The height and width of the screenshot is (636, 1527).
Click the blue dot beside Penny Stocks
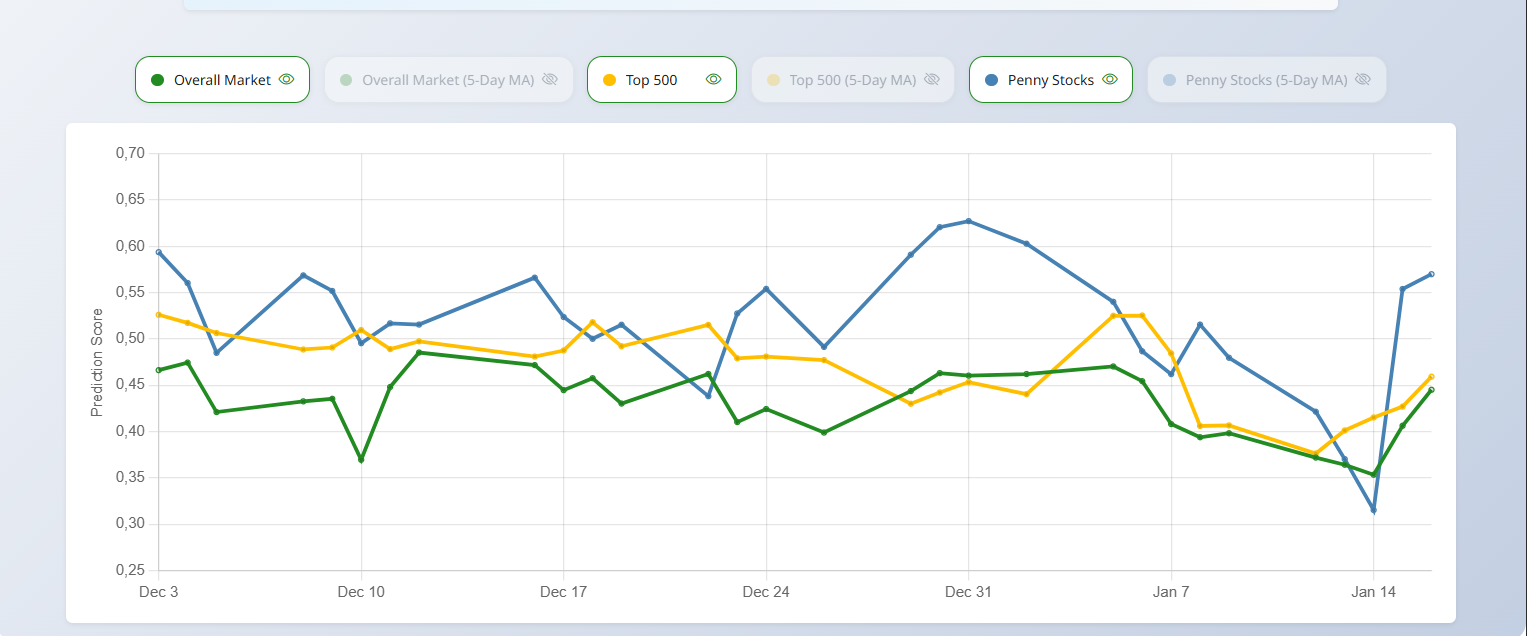pyautogui.click(x=992, y=79)
